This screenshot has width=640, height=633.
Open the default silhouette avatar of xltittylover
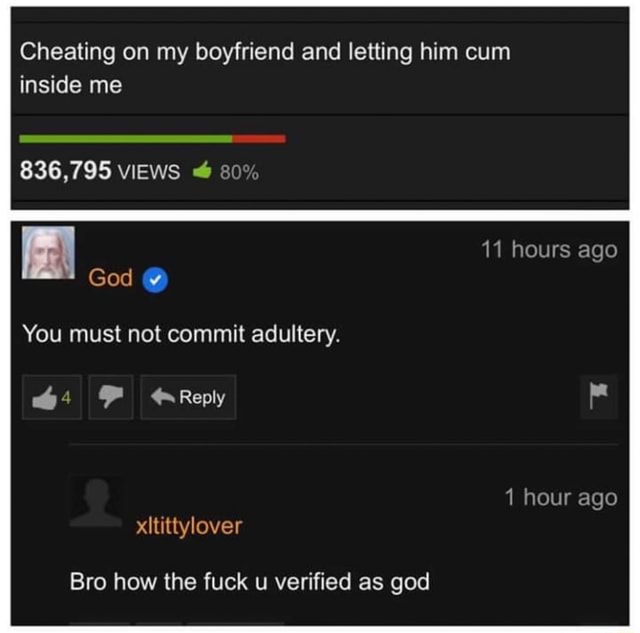[96, 502]
